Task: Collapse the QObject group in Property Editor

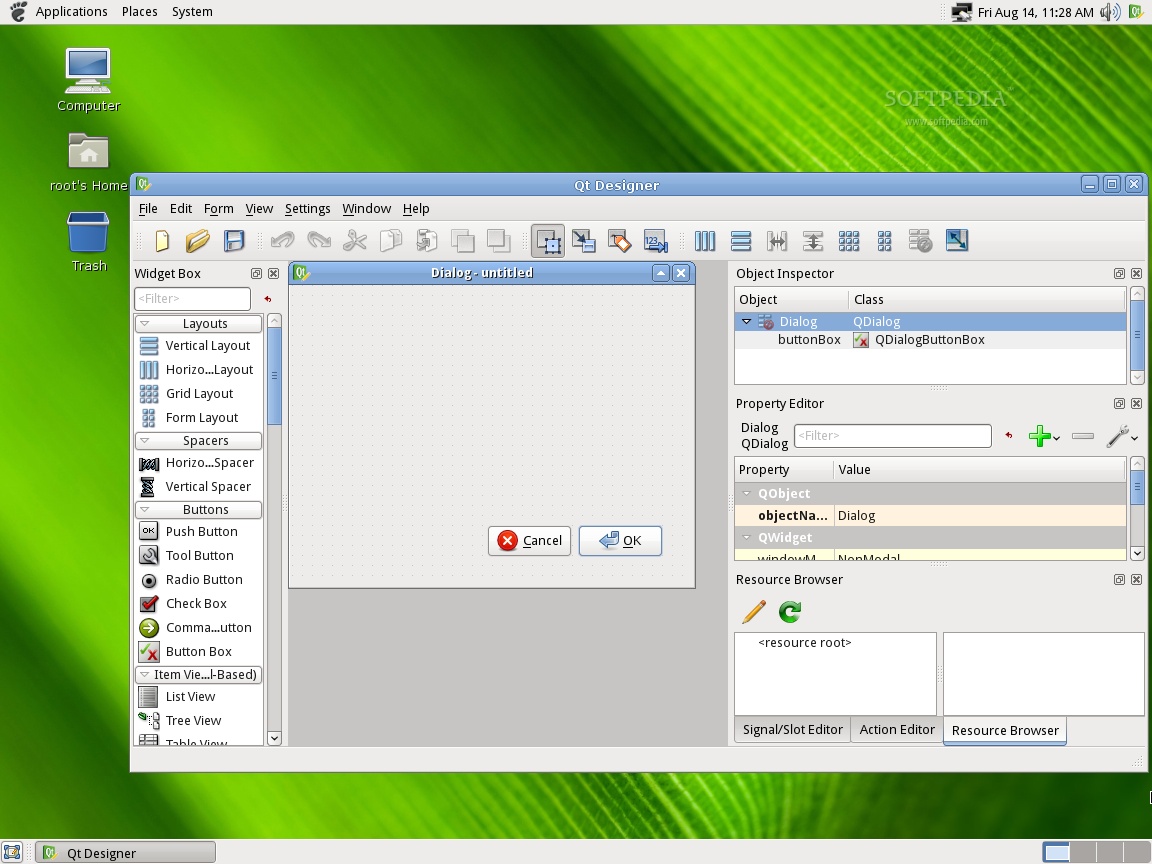Action: click(746, 493)
